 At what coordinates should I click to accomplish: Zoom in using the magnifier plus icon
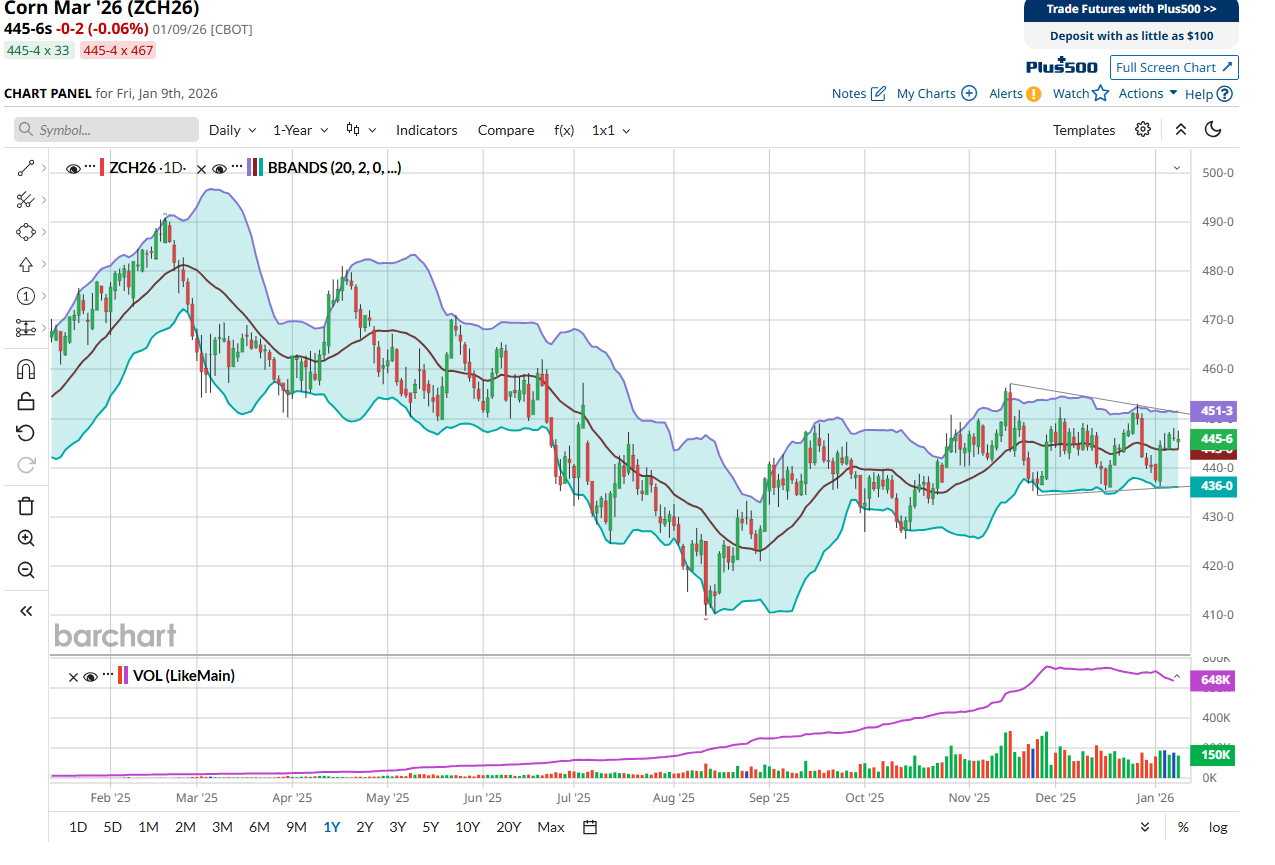tap(26, 538)
